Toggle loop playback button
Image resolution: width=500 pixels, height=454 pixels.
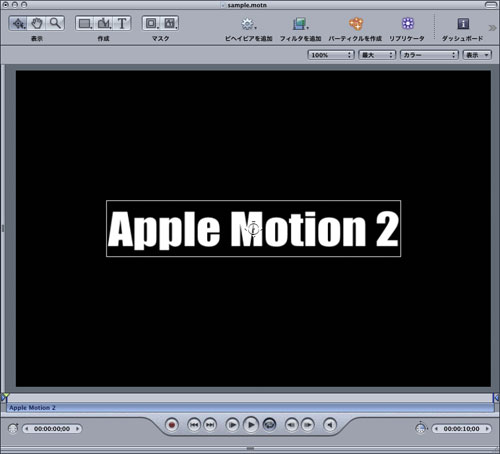click(269, 425)
